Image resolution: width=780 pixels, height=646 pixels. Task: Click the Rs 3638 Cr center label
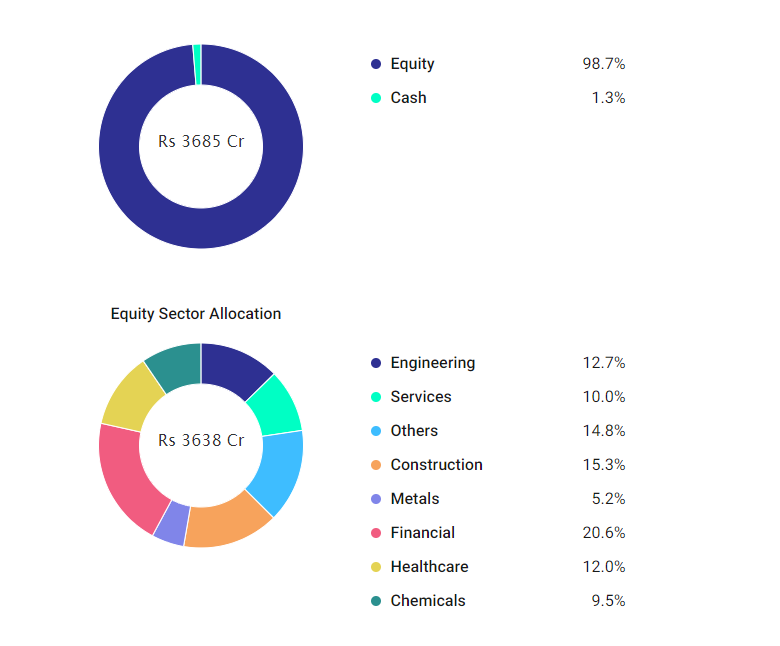tap(201, 441)
